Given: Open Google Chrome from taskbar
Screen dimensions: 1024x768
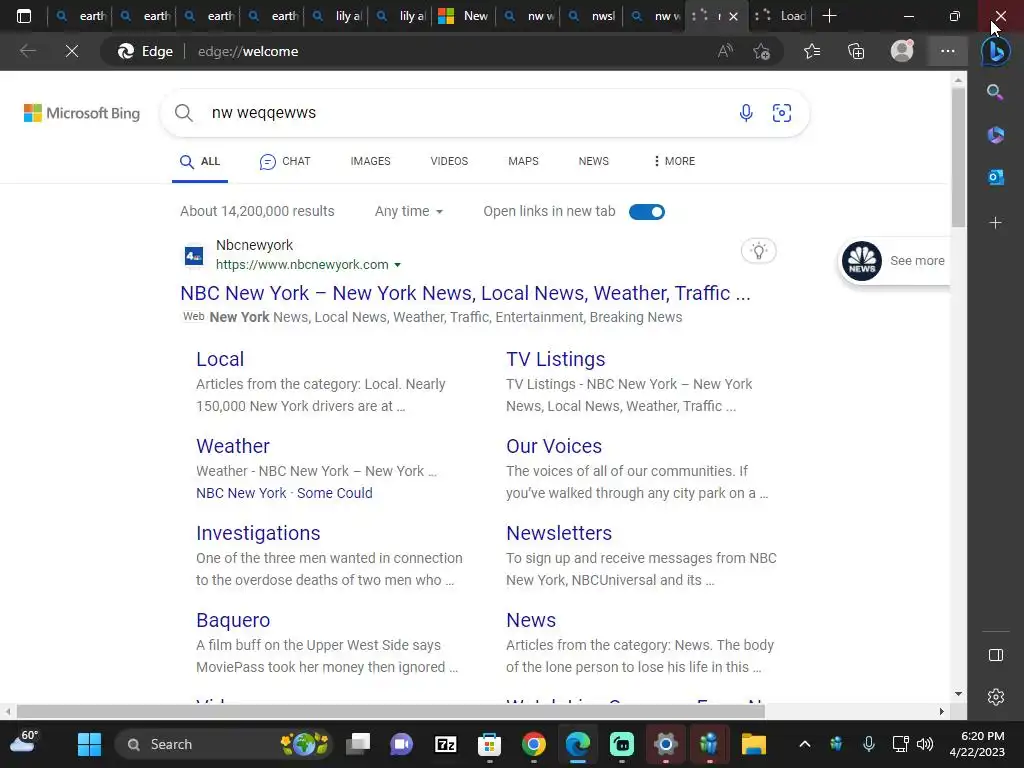Looking at the screenshot, I should coord(534,744).
